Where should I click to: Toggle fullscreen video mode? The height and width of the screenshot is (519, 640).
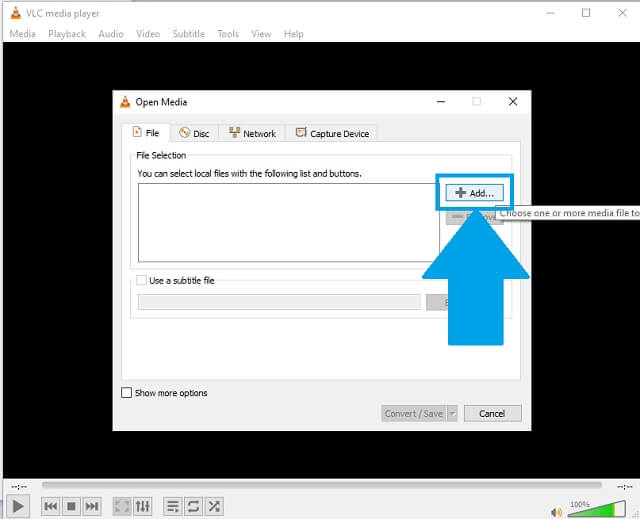pyautogui.click(x=122, y=507)
